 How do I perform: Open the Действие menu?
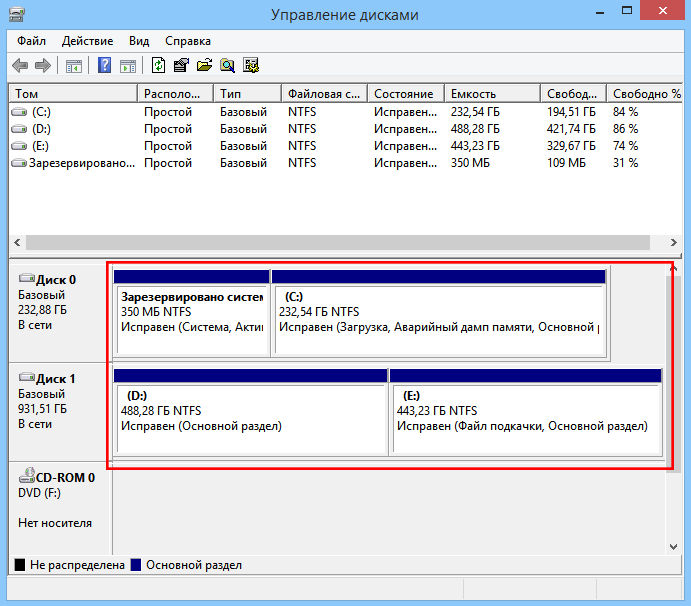click(87, 41)
